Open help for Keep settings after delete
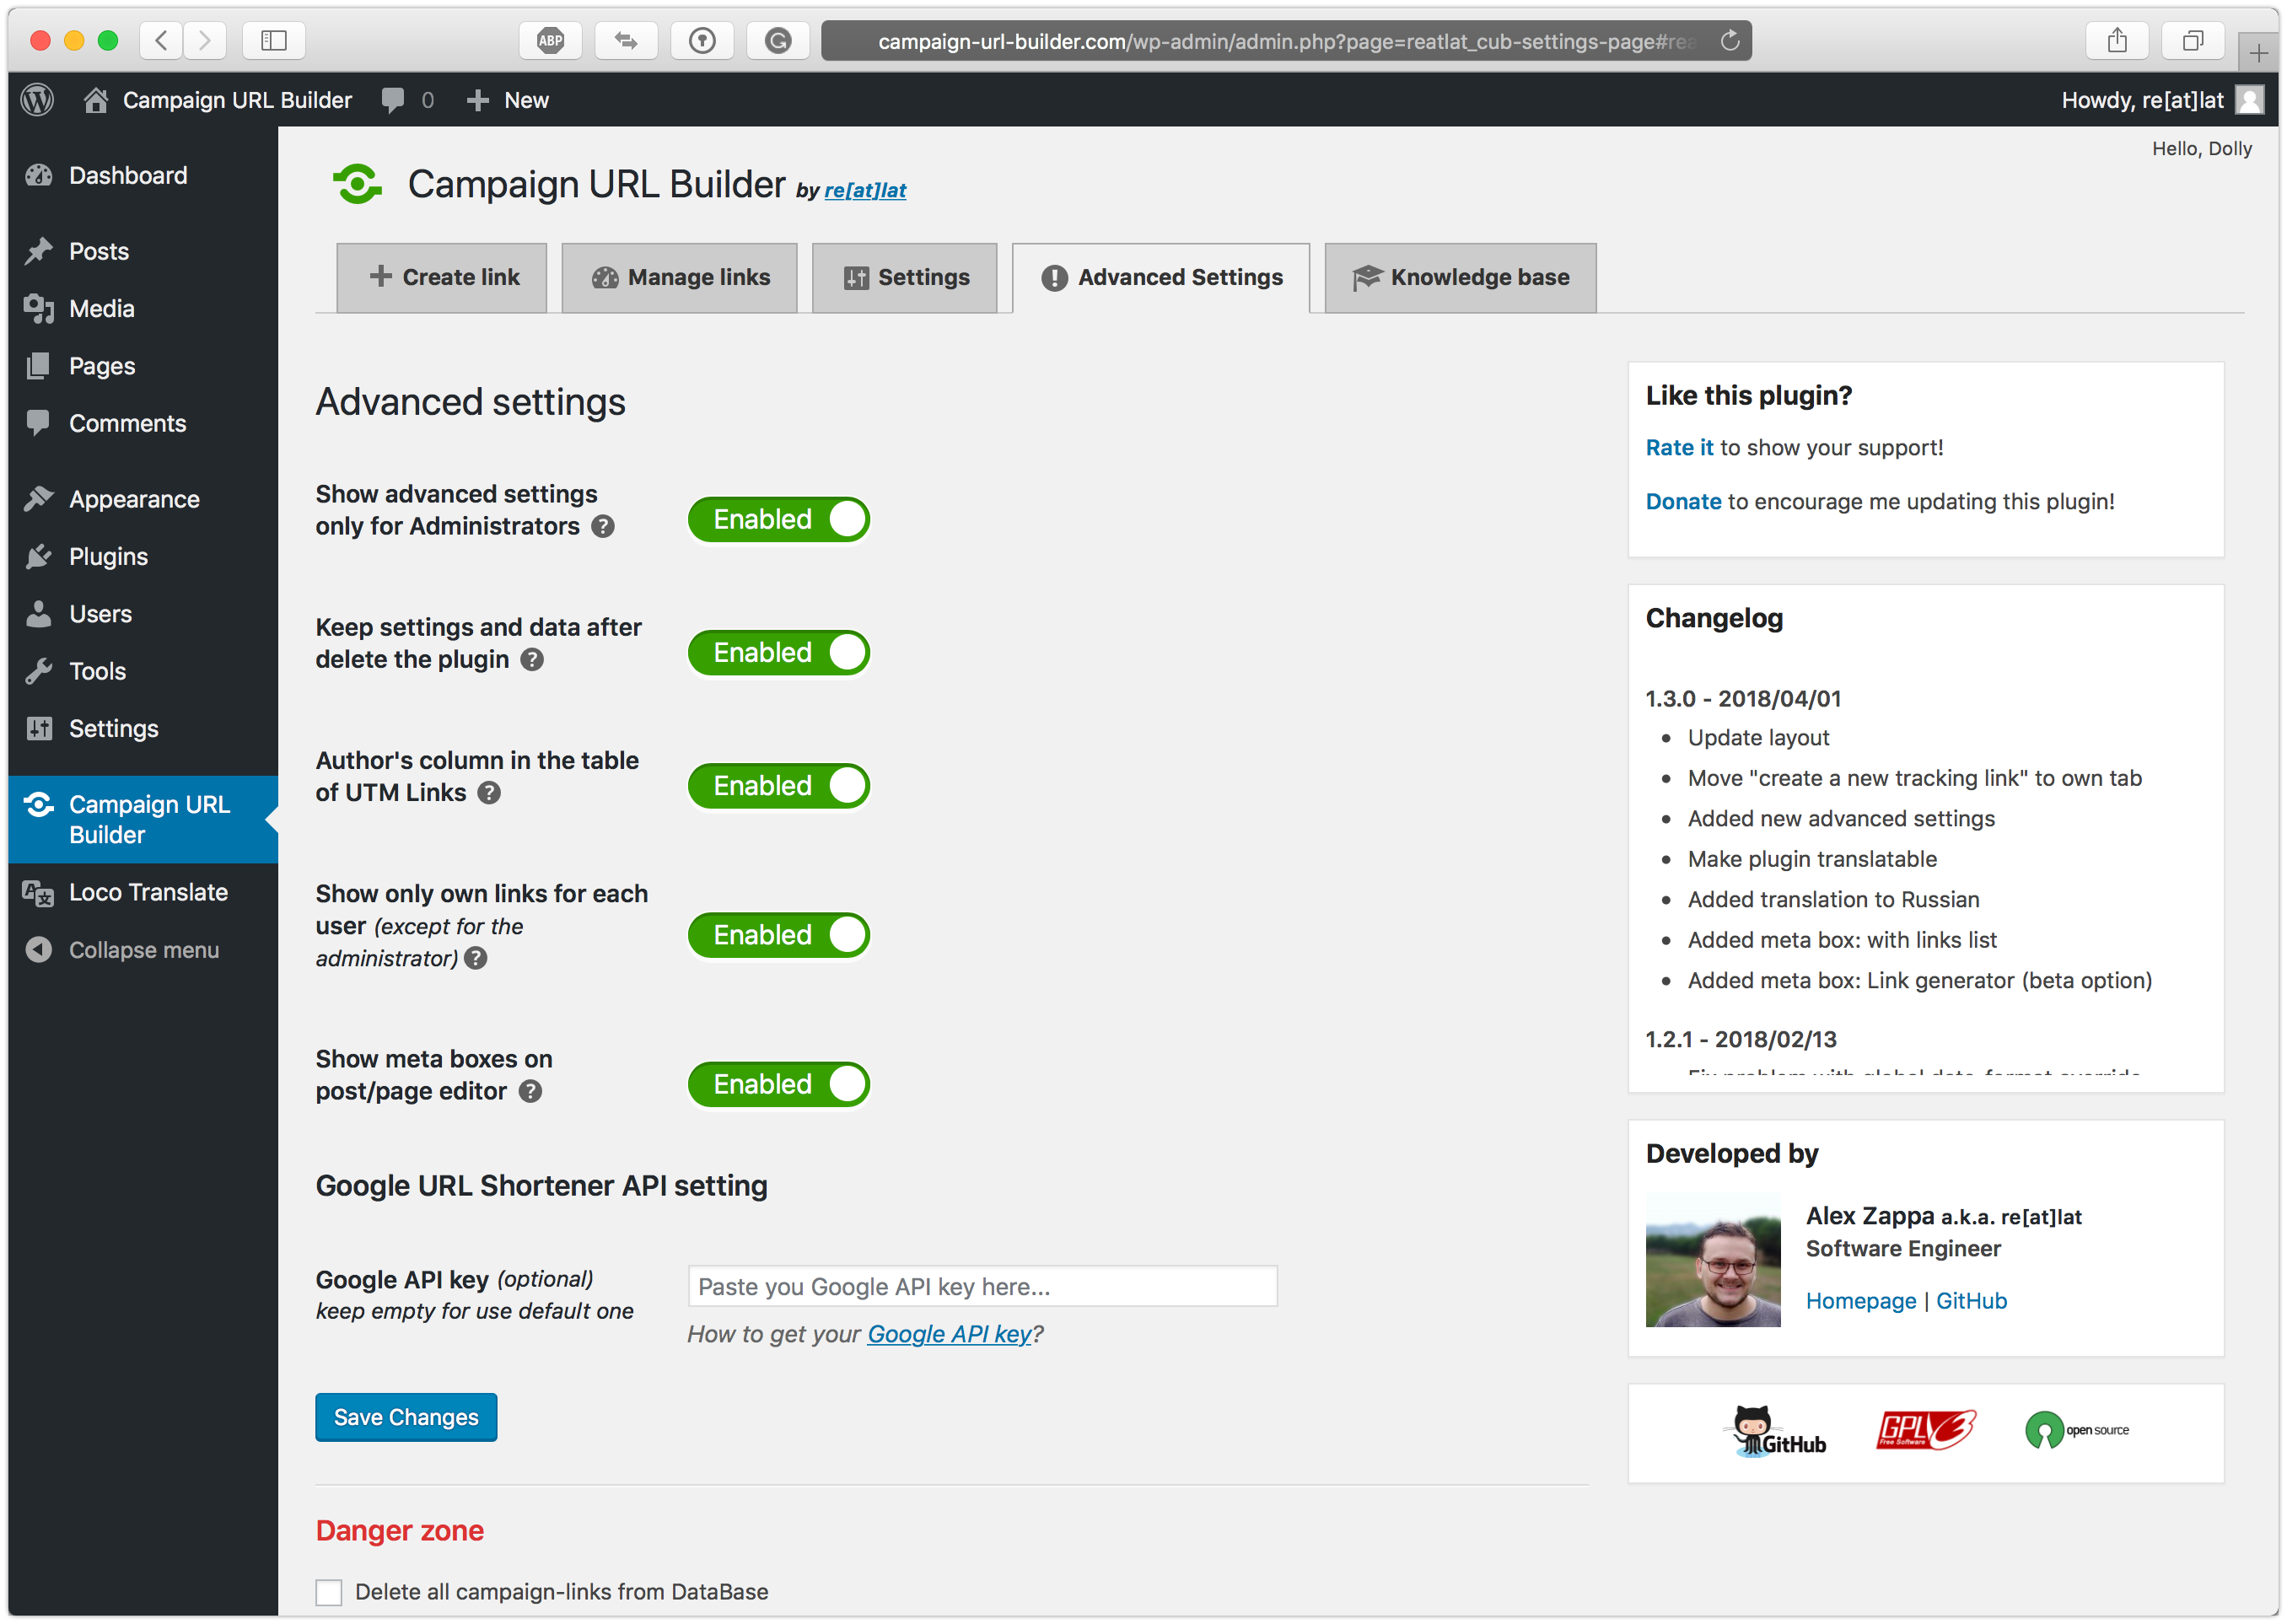 pyautogui.click(x=533, y=660)
